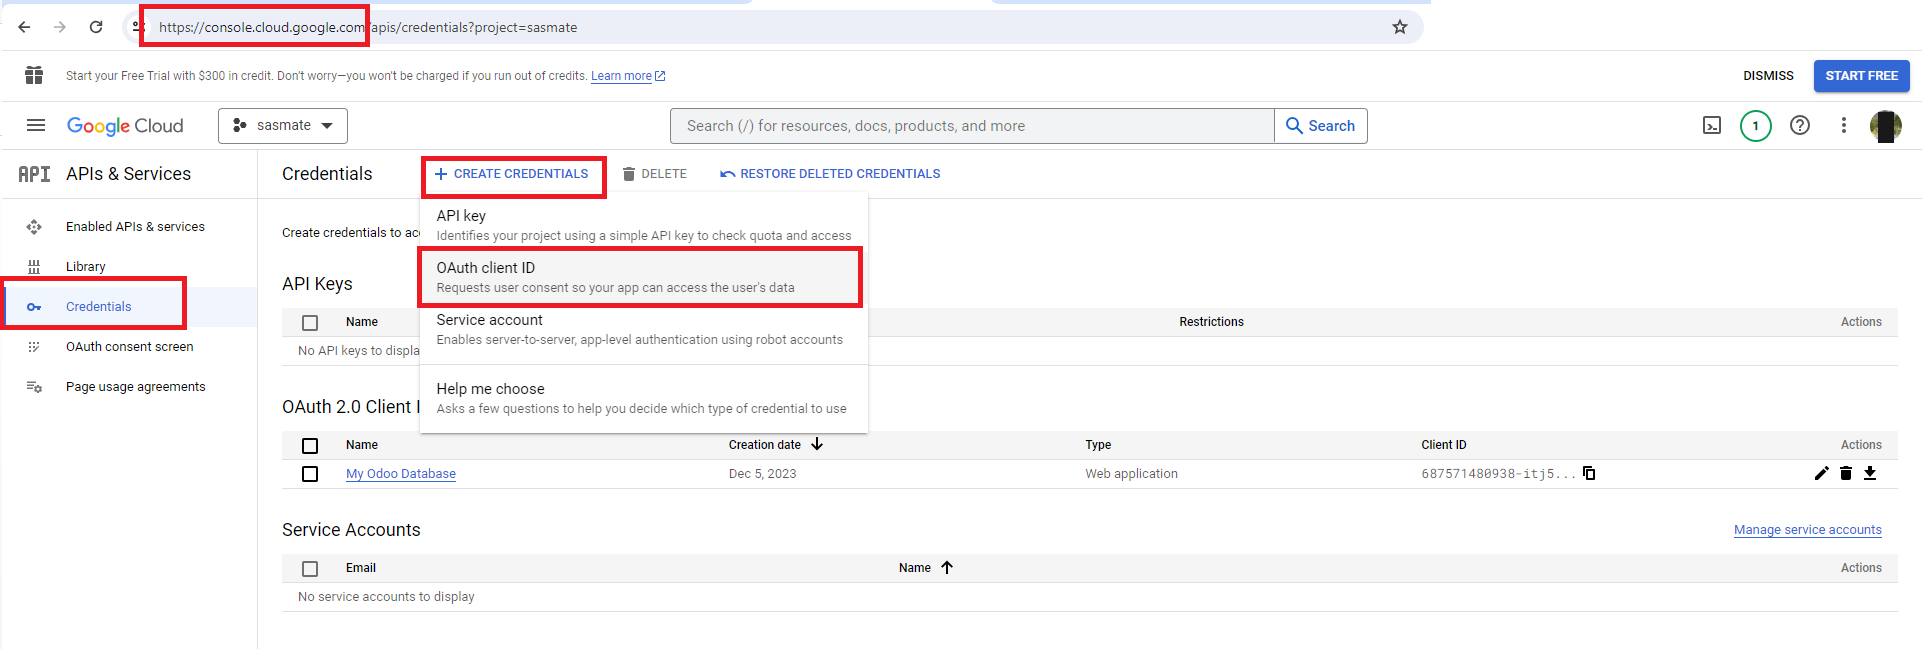Click the START FREE button
This screenshot has width=1922, height=649.
[1861, 76]
